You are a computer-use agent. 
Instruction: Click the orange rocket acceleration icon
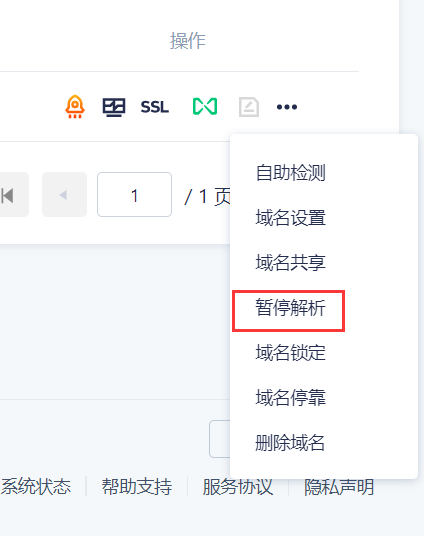pyautogui.click(x=75, y=107)
